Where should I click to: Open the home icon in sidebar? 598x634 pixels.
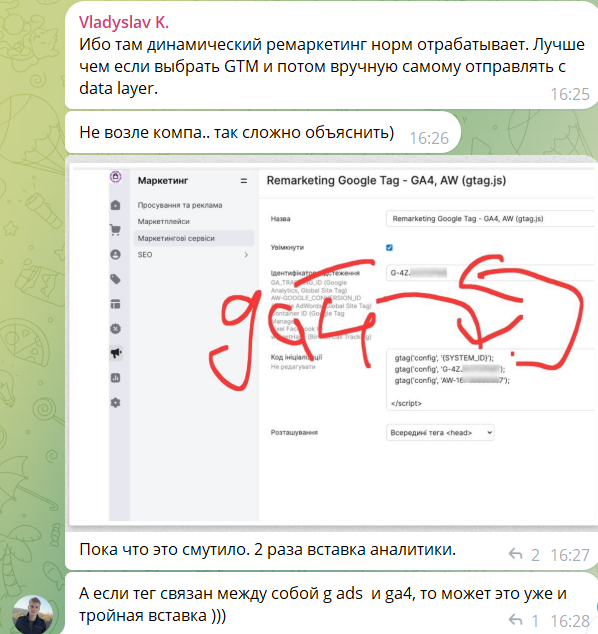pyautogui.click(x=116, y=205)
